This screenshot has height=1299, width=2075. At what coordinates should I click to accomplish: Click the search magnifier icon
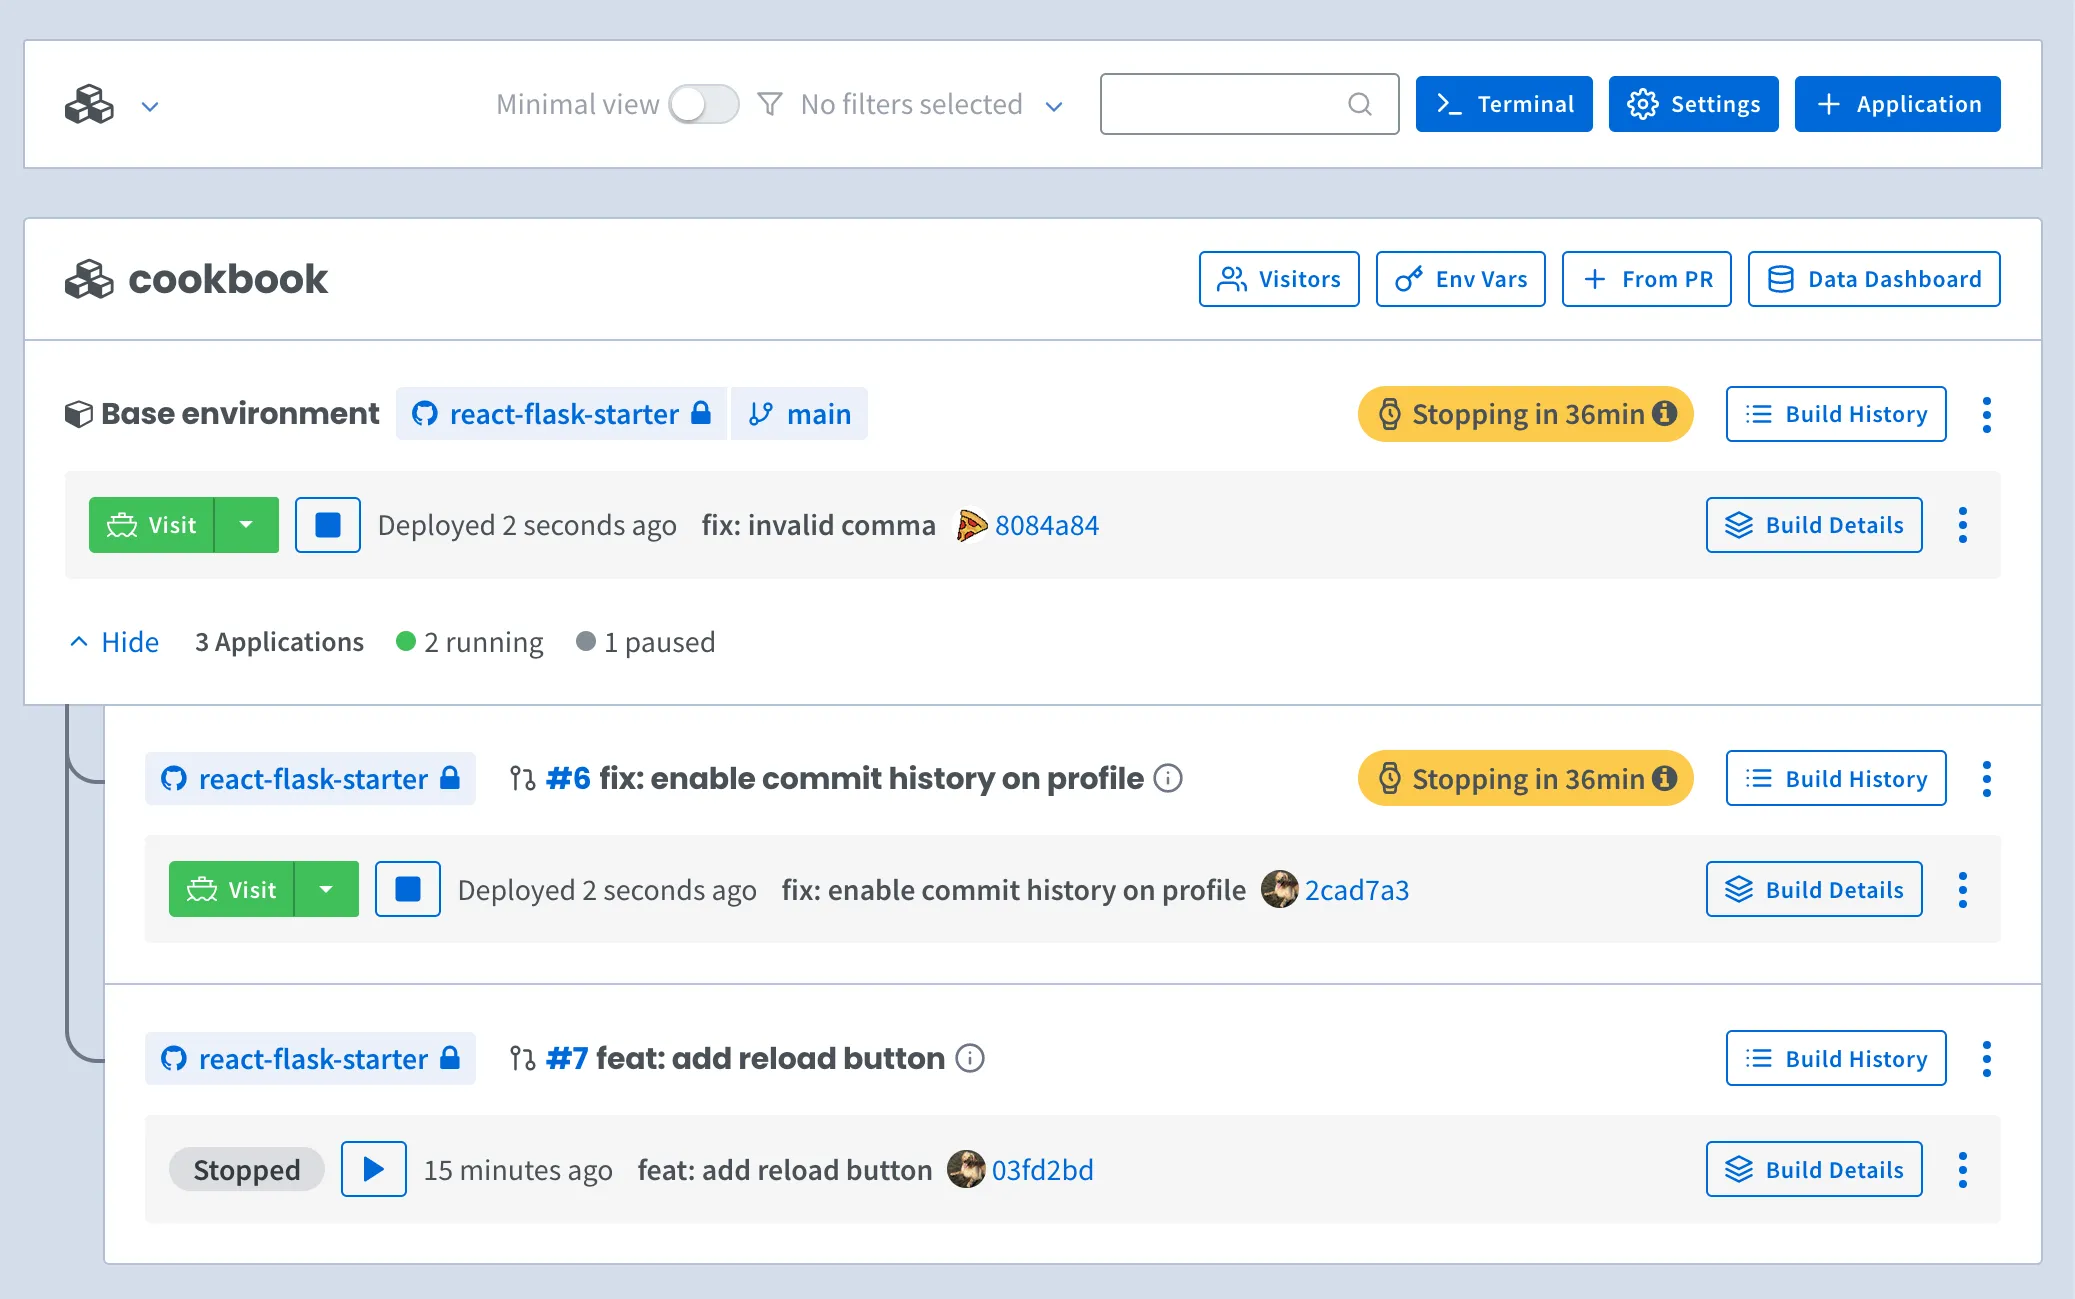[1359, 104]
